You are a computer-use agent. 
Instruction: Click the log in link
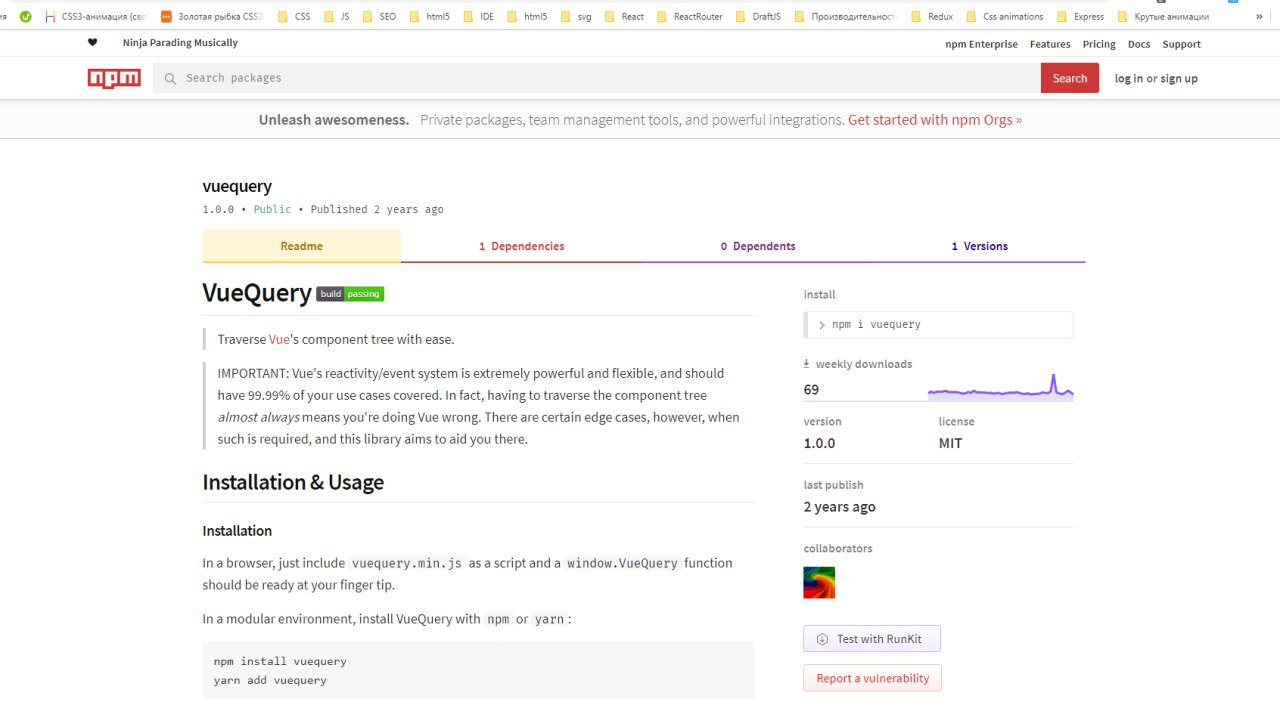click(1129, 78)
